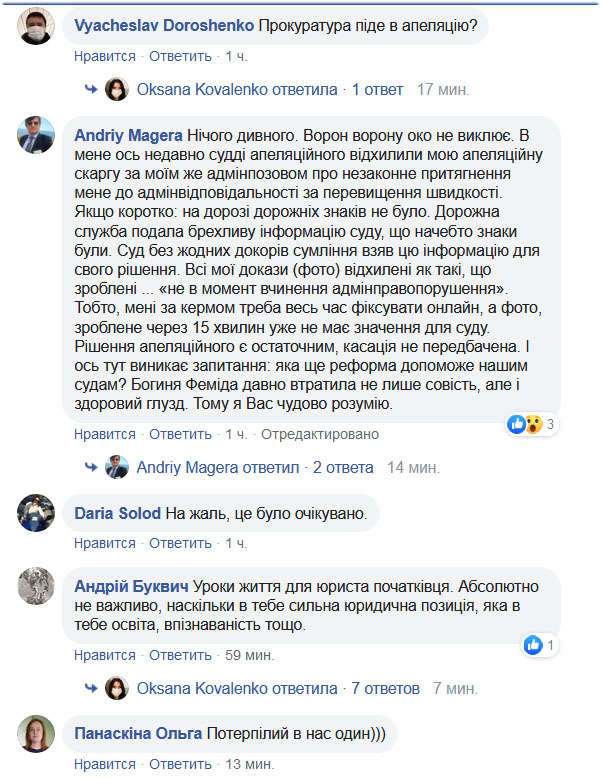Open Daria Solod's name link

117,513
